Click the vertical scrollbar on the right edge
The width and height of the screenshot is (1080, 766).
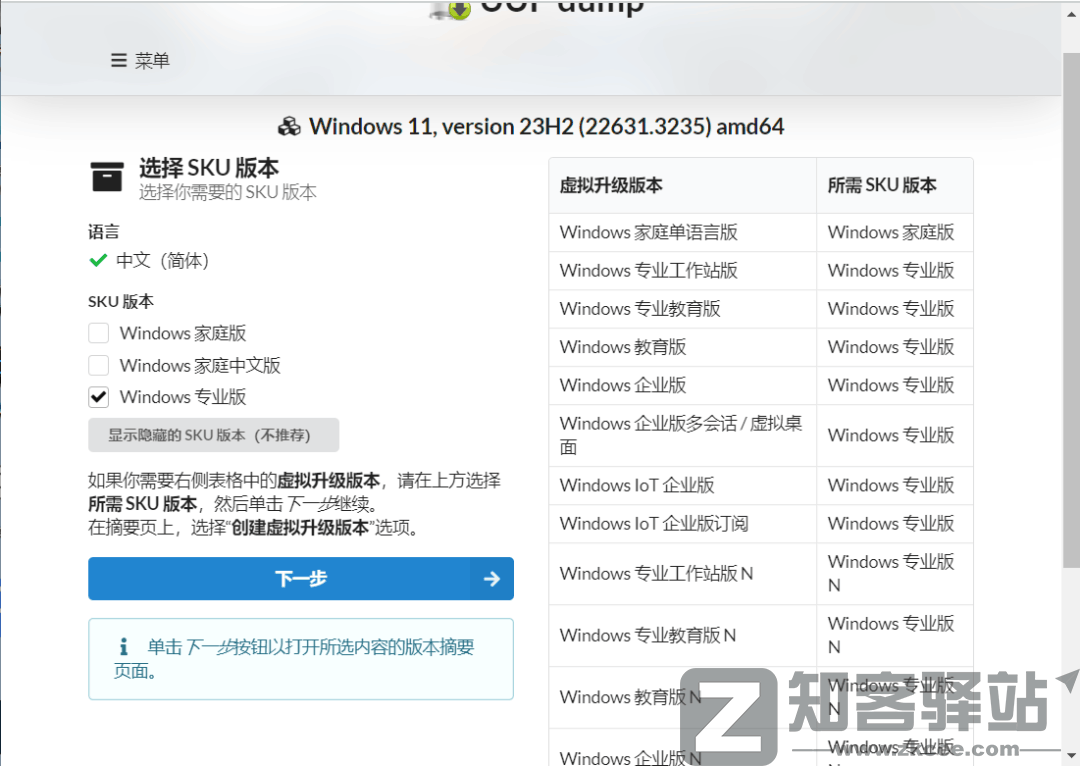click(x=1070, y=300)
